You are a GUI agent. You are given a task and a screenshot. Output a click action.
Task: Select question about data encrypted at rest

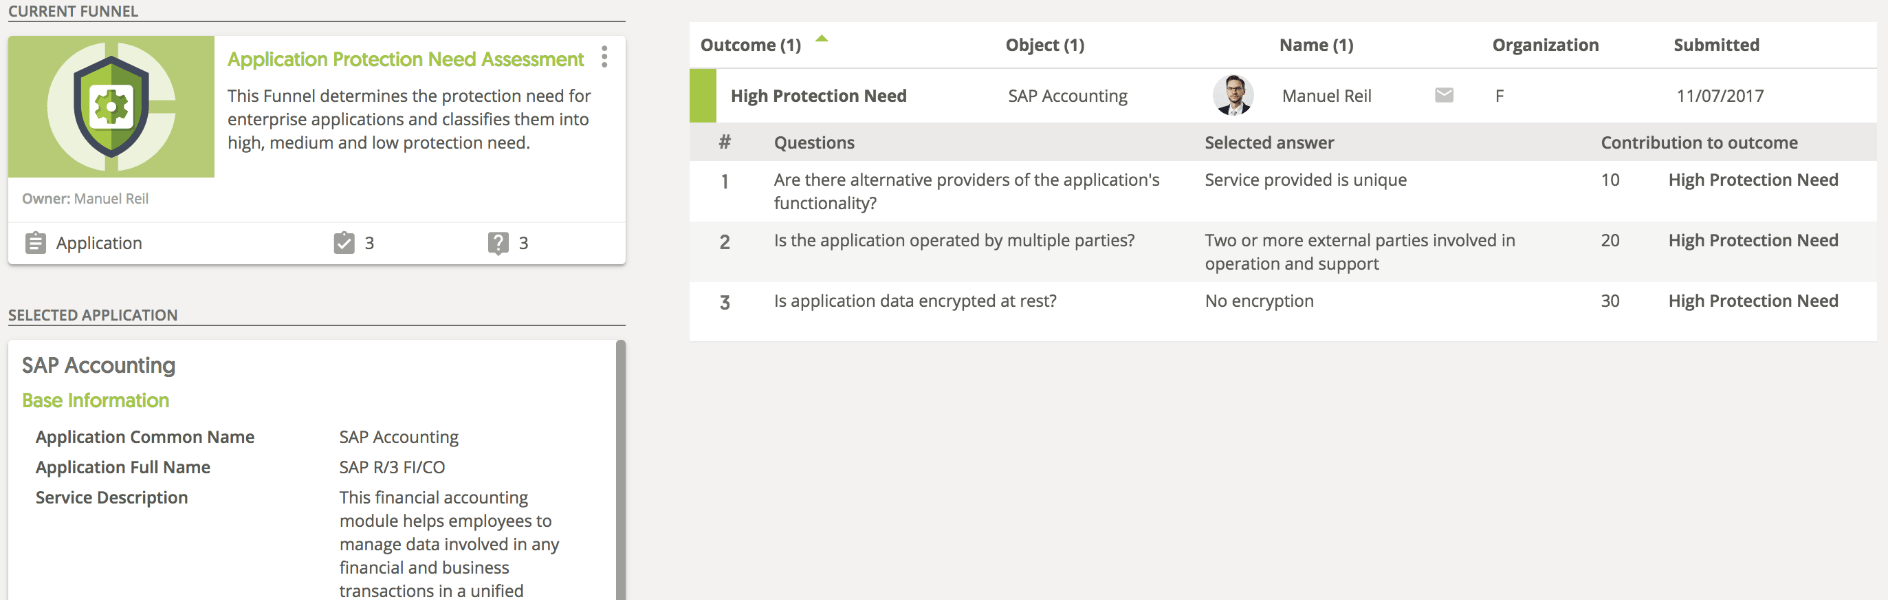click(915, 301)
